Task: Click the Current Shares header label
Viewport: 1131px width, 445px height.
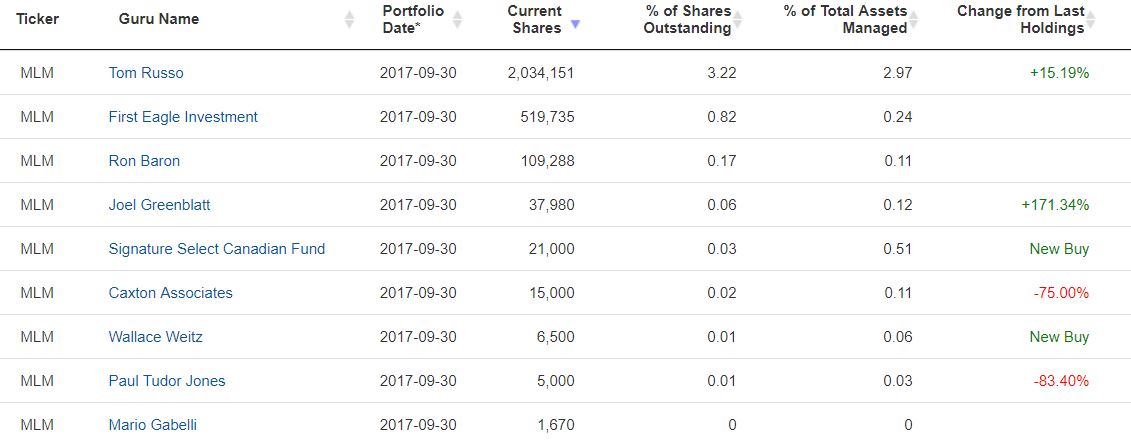Action: coord(534,19)
